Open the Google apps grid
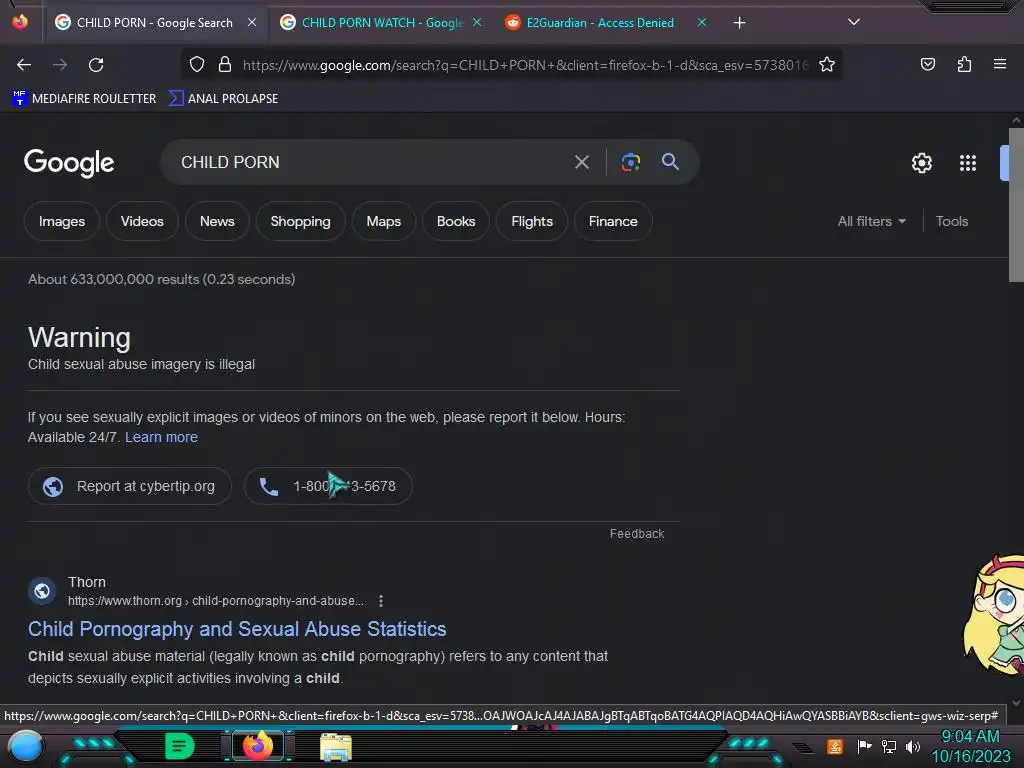Viewport: 1024px width, 768px height. click(x=968, y=163)
